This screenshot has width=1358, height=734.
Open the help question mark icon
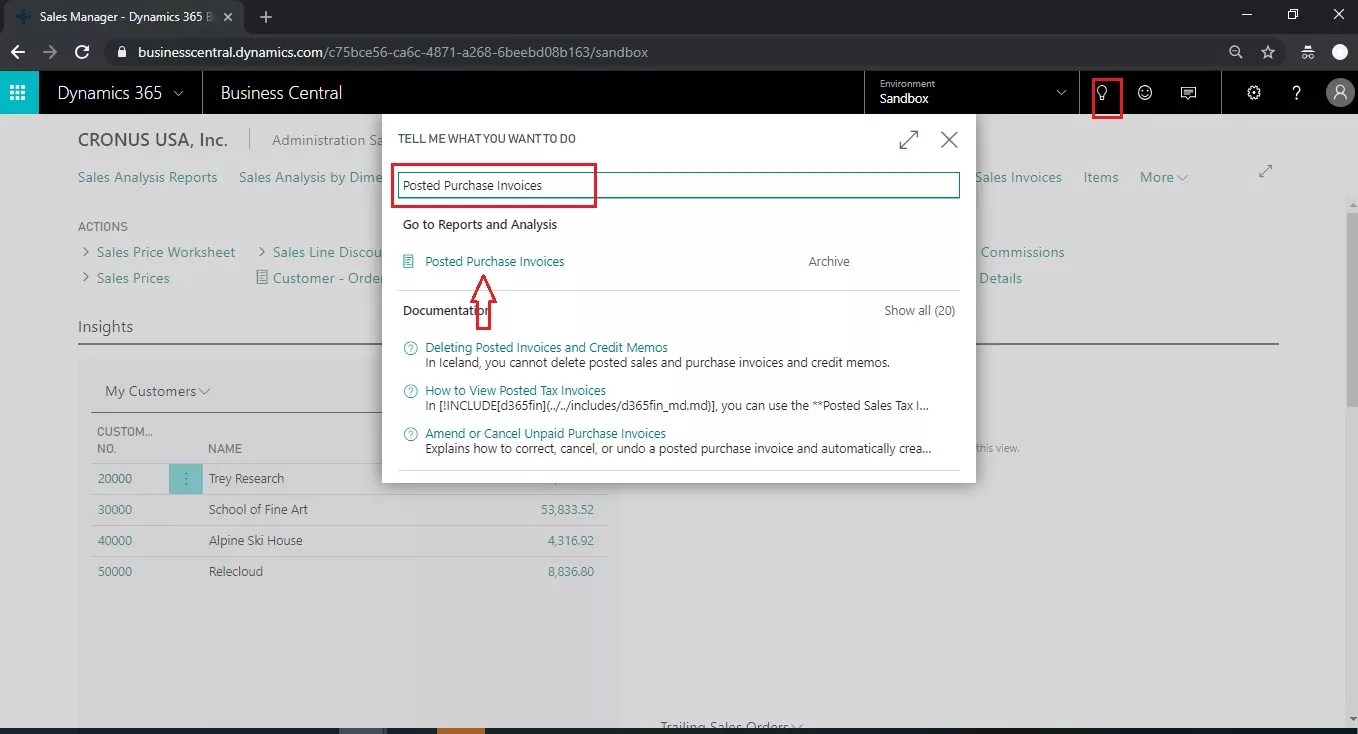tap(1296, 92)
